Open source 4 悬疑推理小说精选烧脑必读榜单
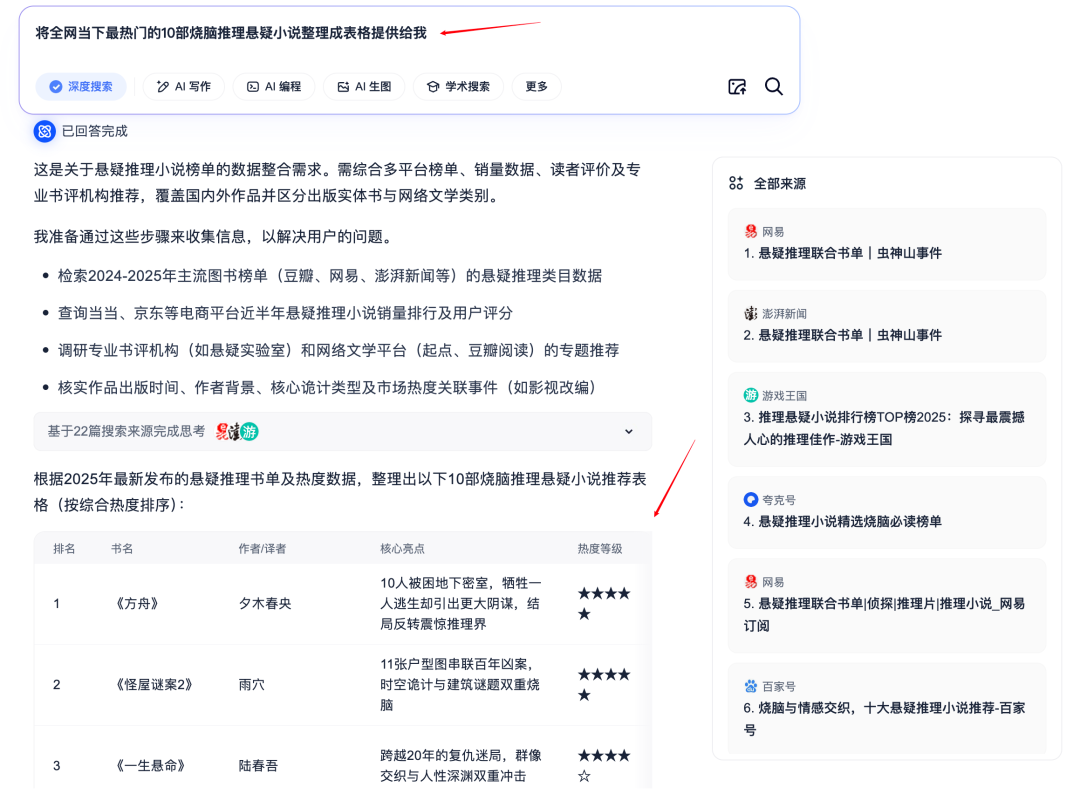Screen dimensions: 1080x794 [886, 512]
